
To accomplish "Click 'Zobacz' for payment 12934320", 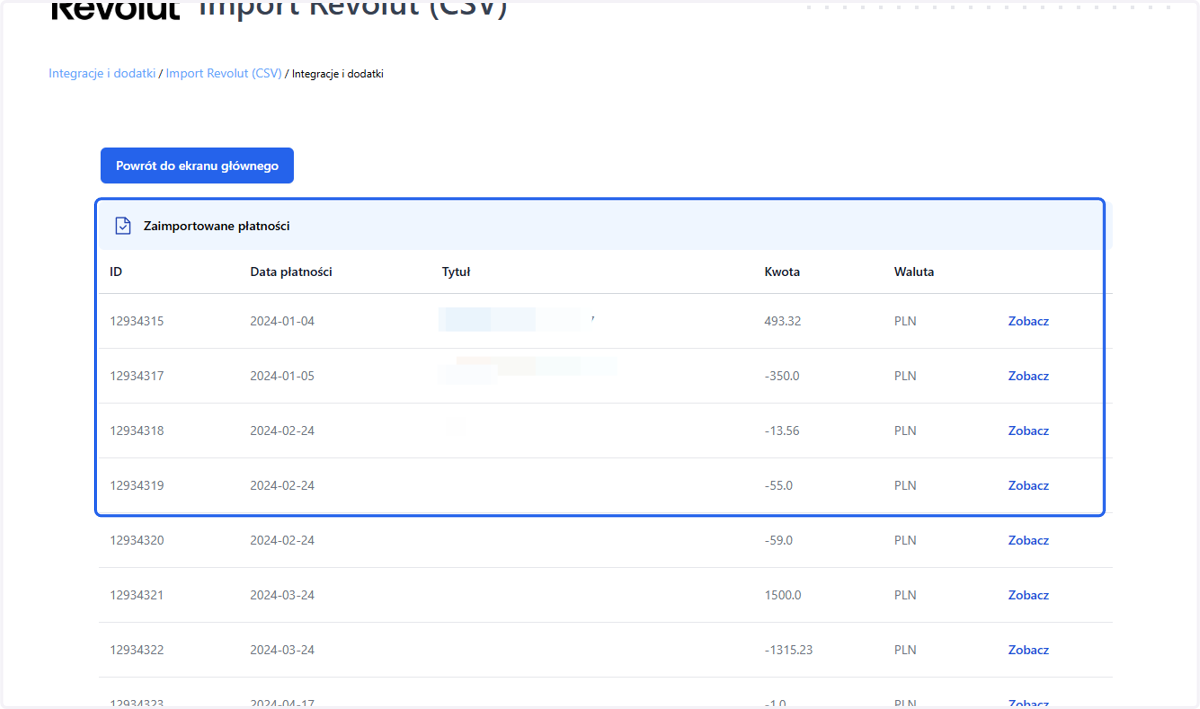I will [1028, 540].
